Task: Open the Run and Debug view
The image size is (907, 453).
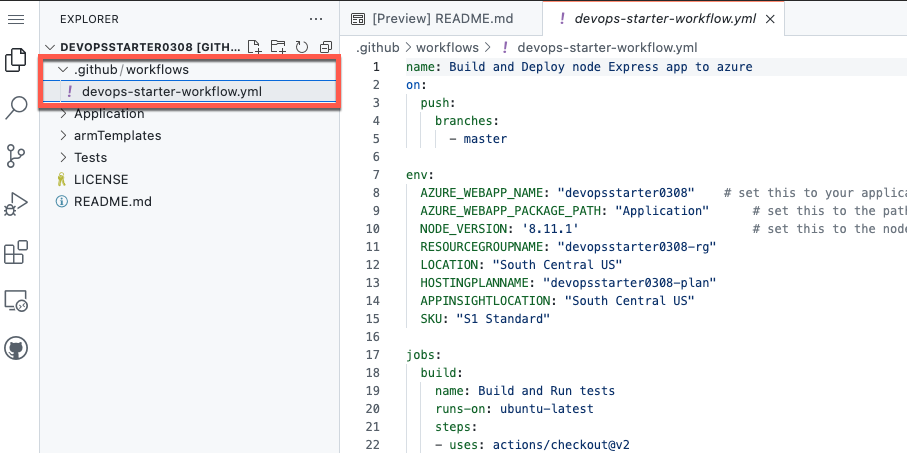Action: click(x=16, y=204)
